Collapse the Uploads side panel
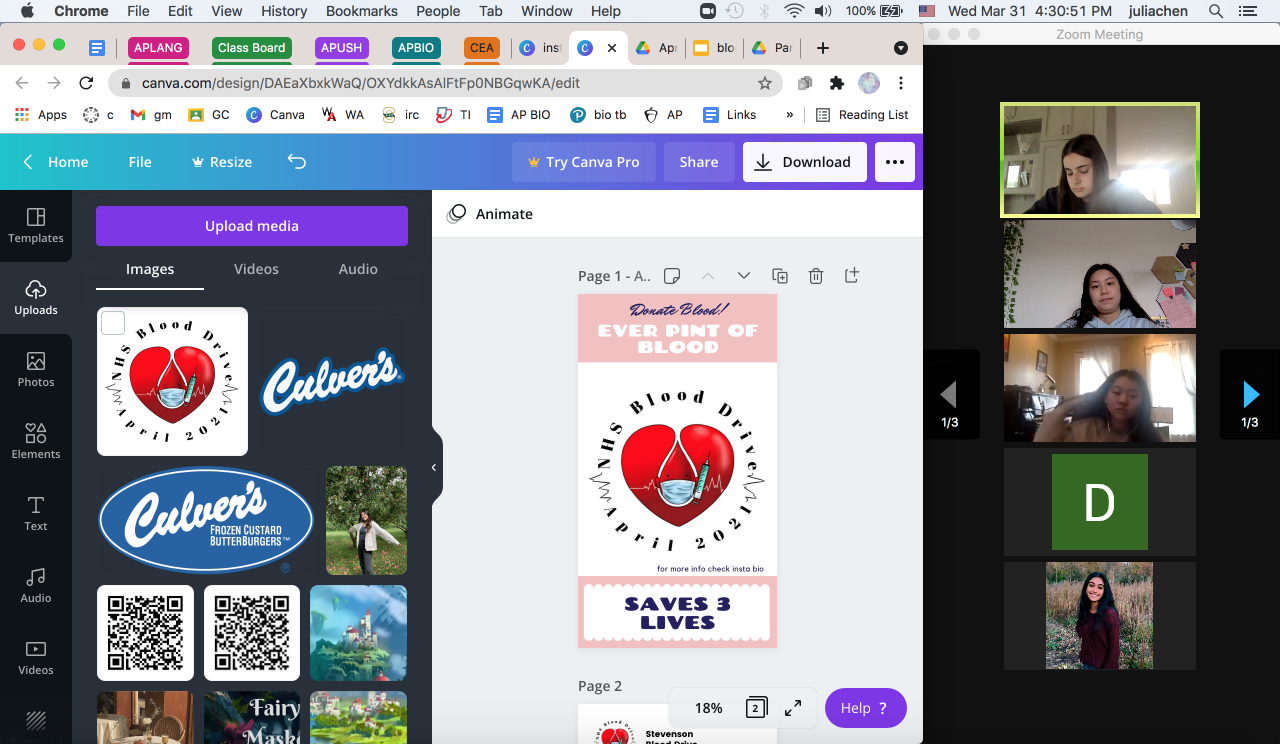 [435, 468]
